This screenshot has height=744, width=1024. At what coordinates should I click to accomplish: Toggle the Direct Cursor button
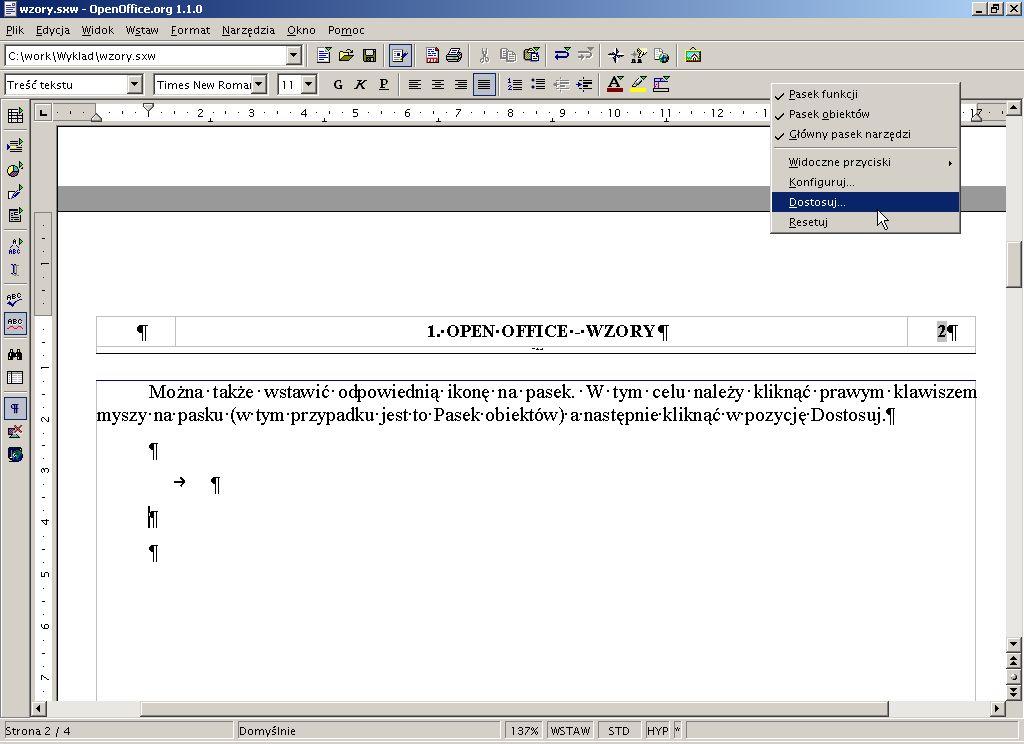(x=15, y=269)
